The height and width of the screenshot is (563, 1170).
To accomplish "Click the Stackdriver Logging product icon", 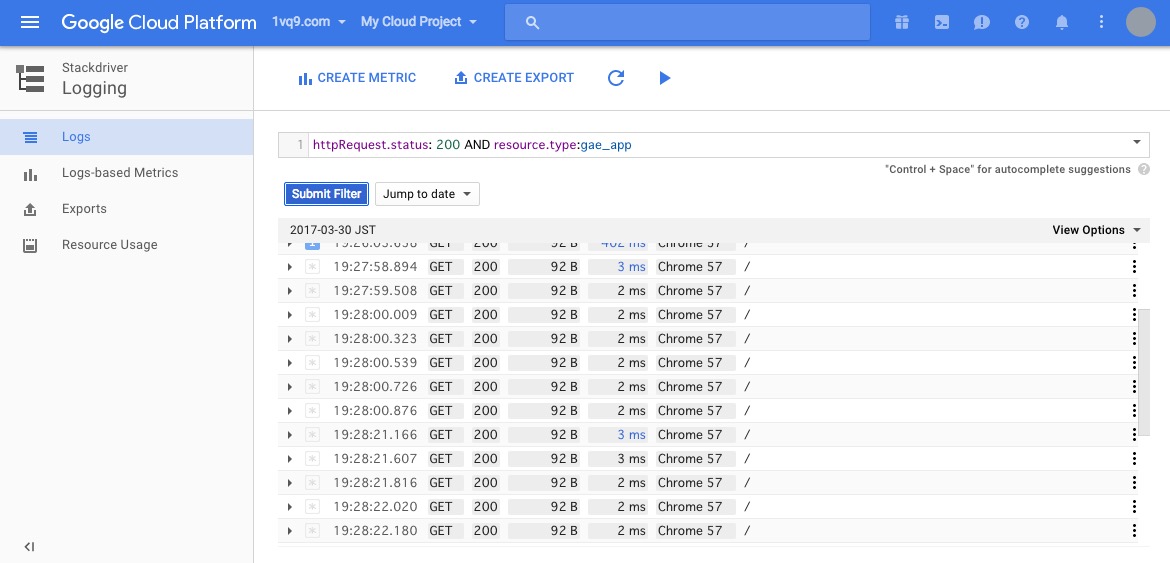I will (31, 78).
